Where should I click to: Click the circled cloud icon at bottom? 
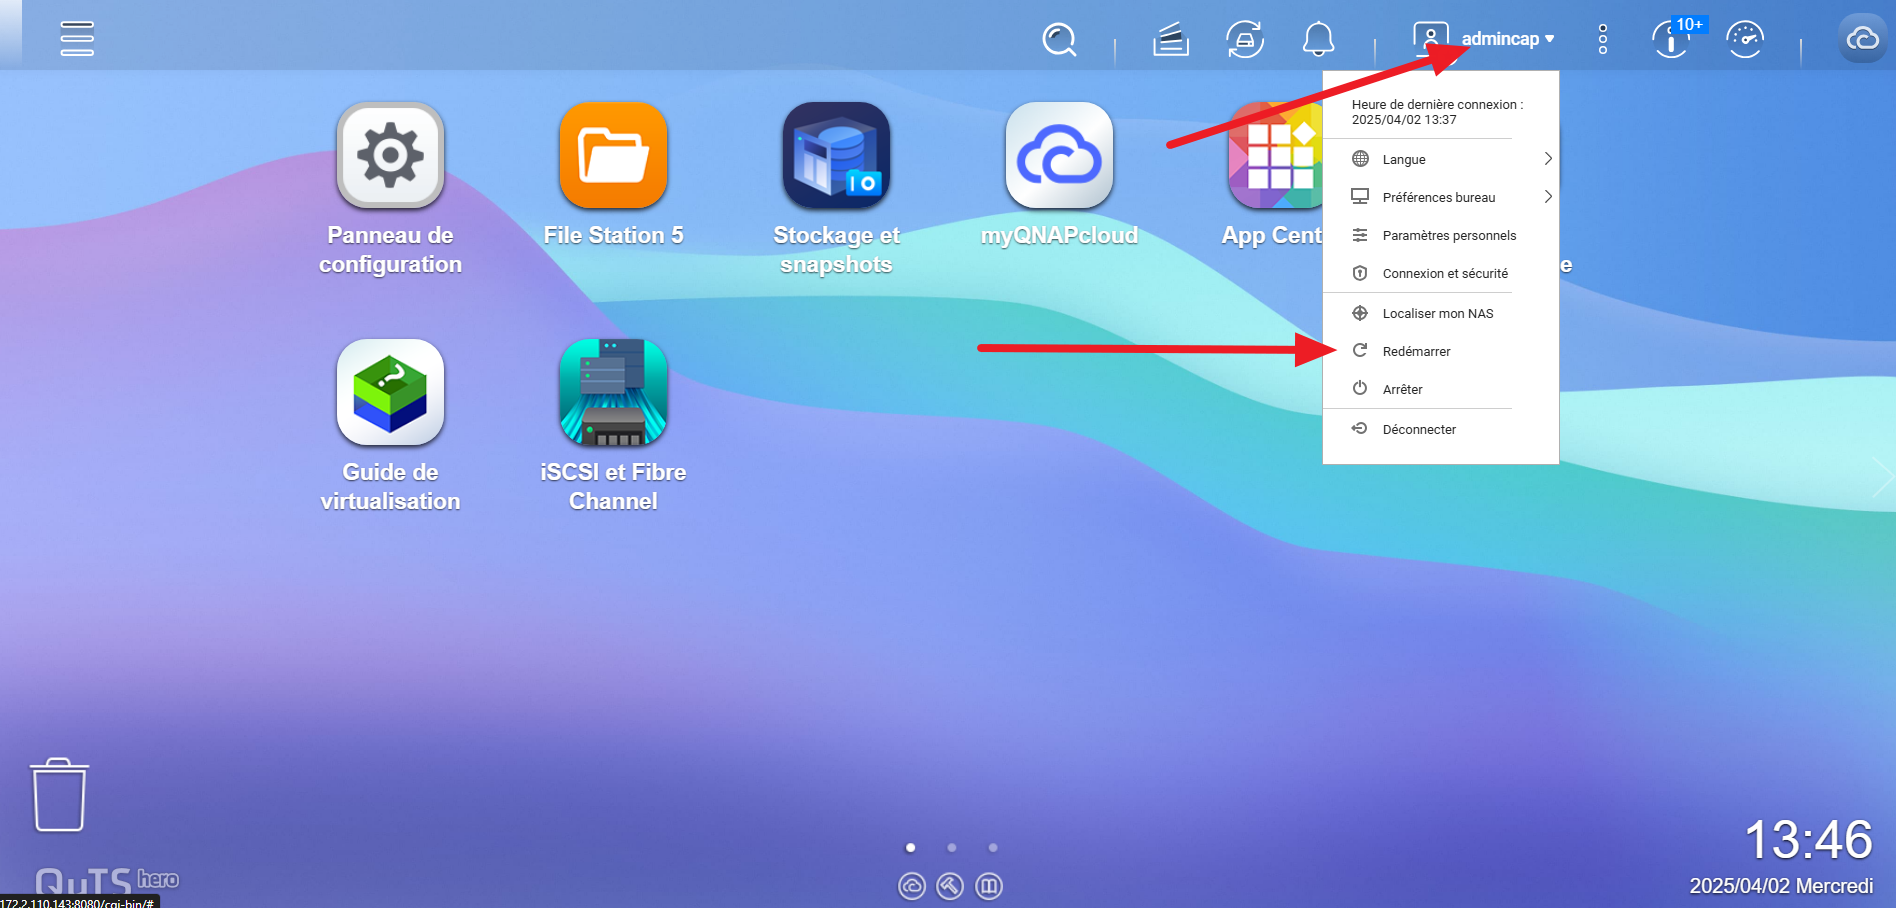(912, 886)
